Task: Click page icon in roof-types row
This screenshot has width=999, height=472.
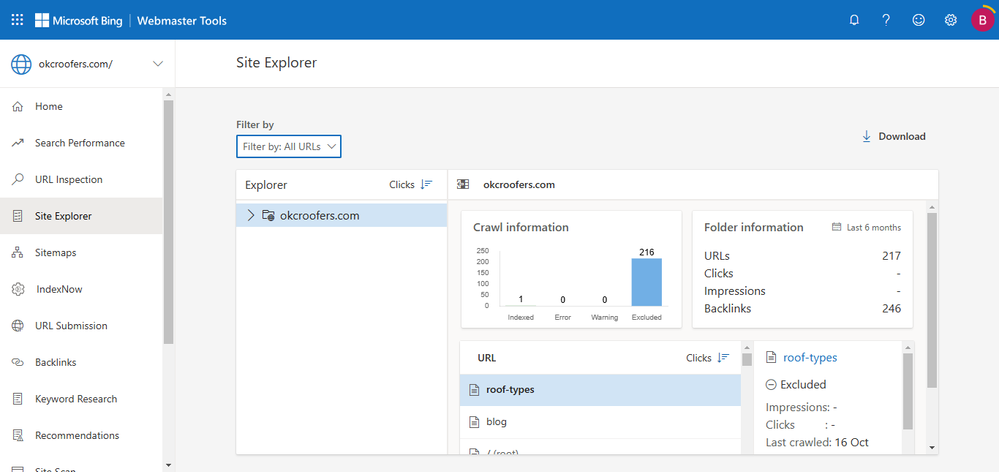Action: tap(473, 390)
